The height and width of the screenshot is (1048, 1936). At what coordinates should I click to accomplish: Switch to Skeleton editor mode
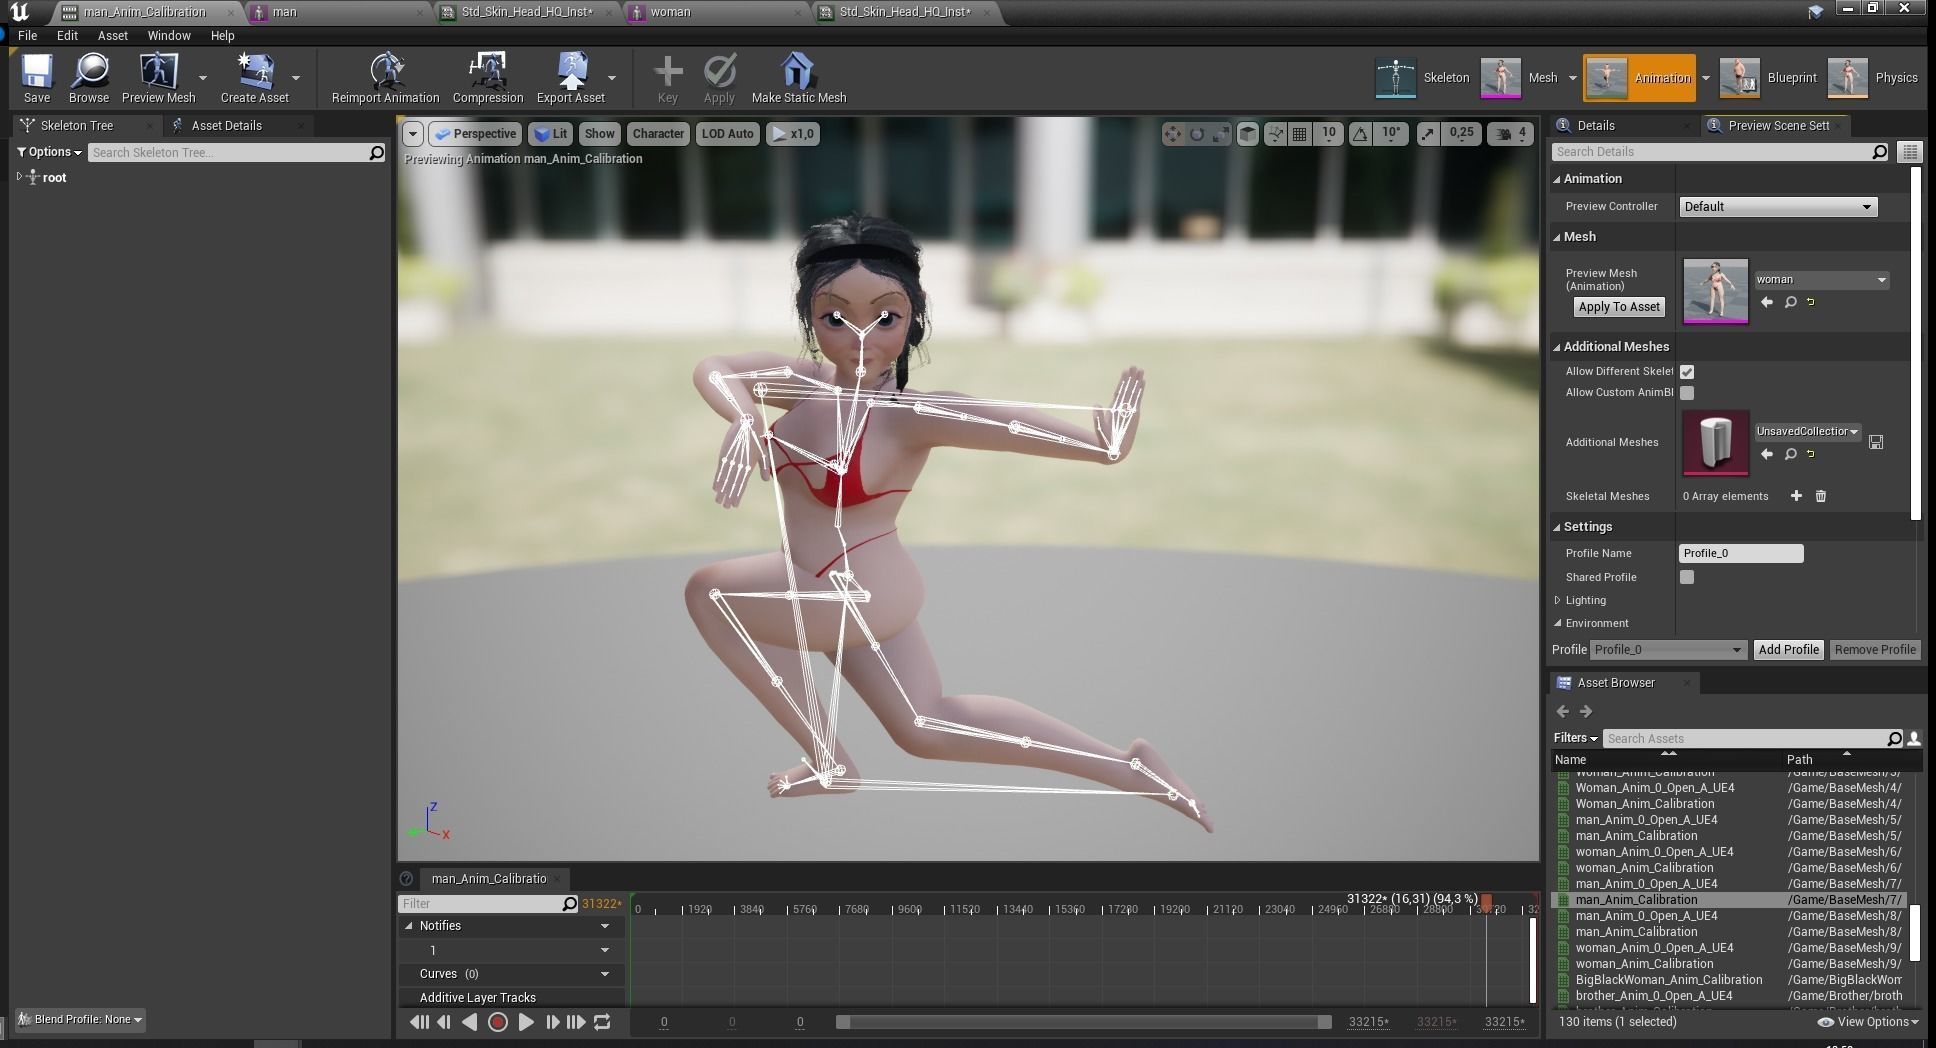click(x=1422, y=78)
